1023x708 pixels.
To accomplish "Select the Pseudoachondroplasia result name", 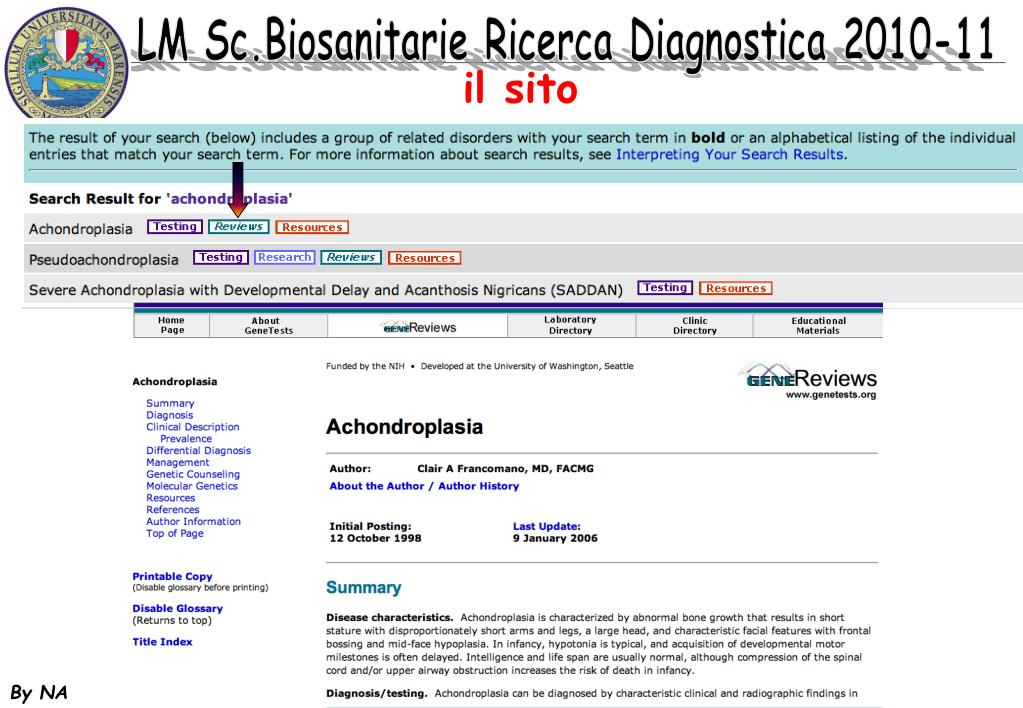I will click(104, 260).
